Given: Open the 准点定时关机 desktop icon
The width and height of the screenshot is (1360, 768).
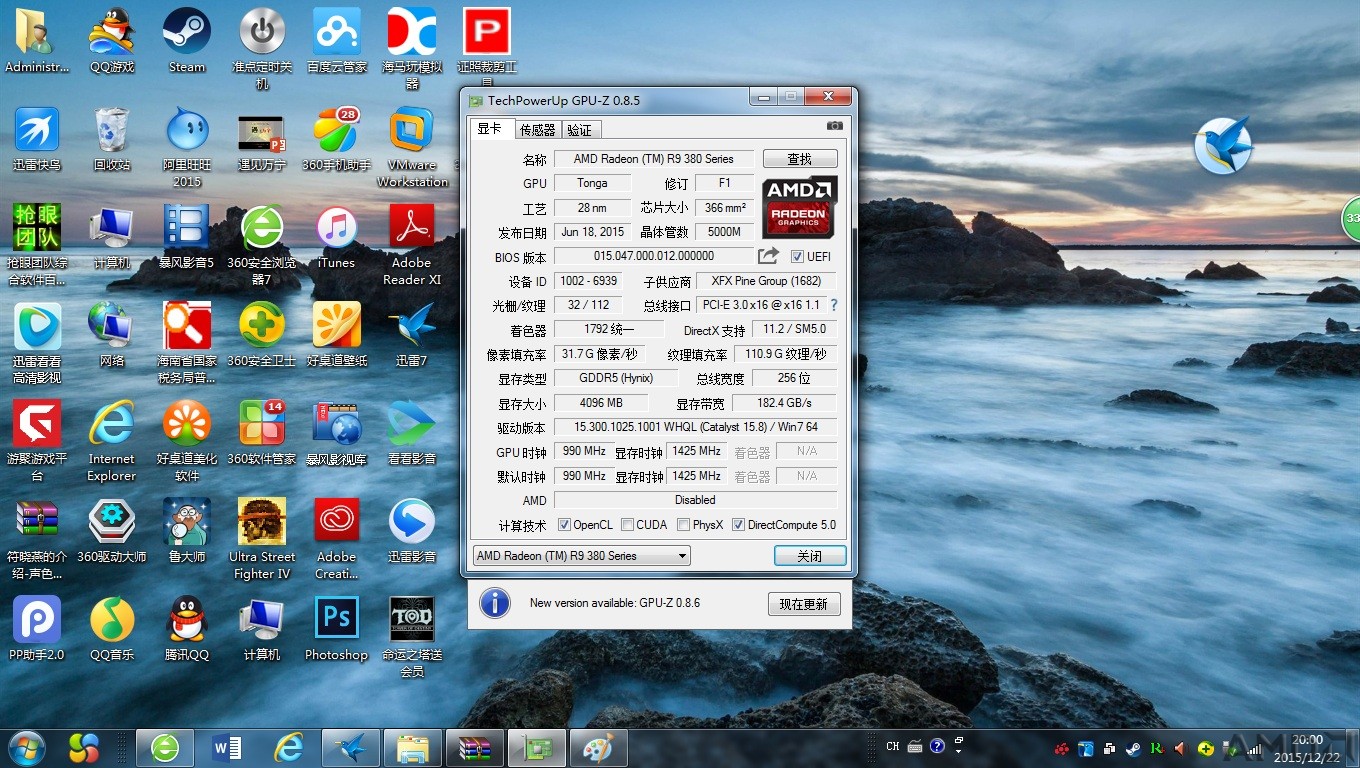Looking at the screenshot, I should pos(262,47).
